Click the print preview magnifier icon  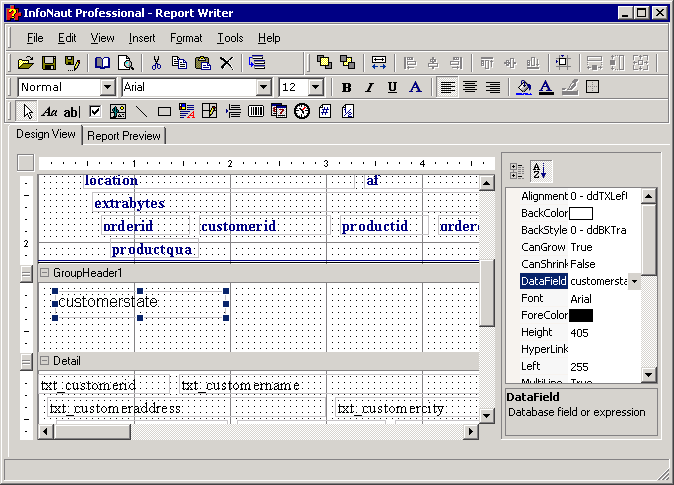coord(126,63)
